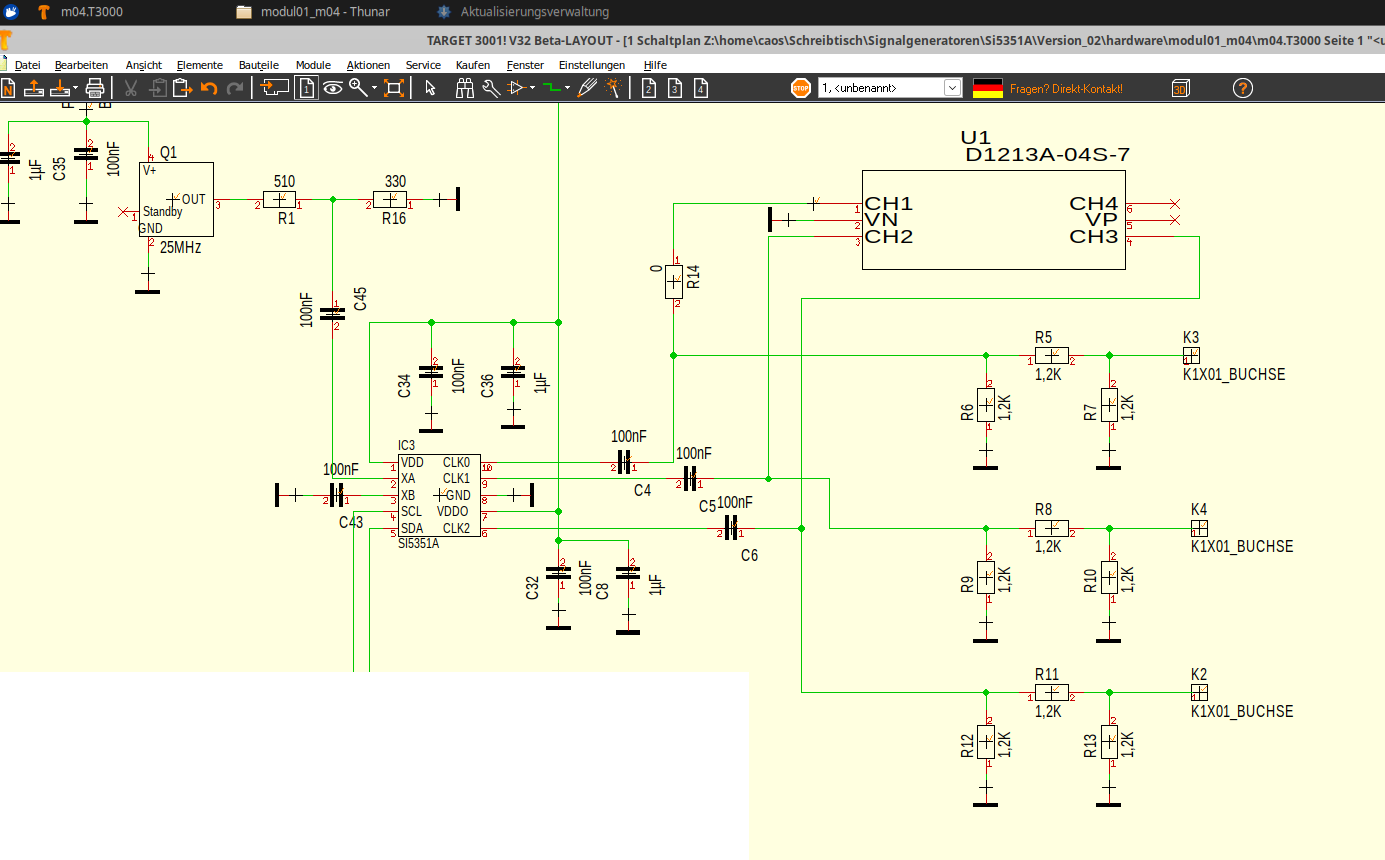Expand the magnifier zoom dropdown arrow
This screenshot has height=860, width=1385.
click(x=375, y=88)
